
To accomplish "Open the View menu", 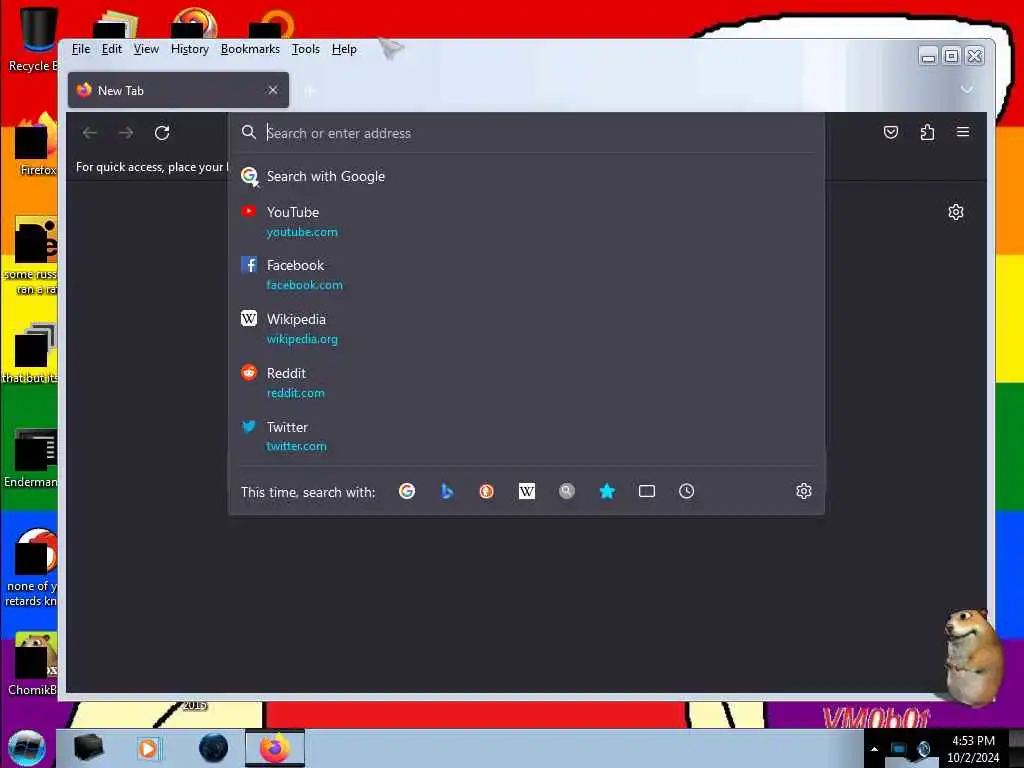I will click(x=146, y=49).
